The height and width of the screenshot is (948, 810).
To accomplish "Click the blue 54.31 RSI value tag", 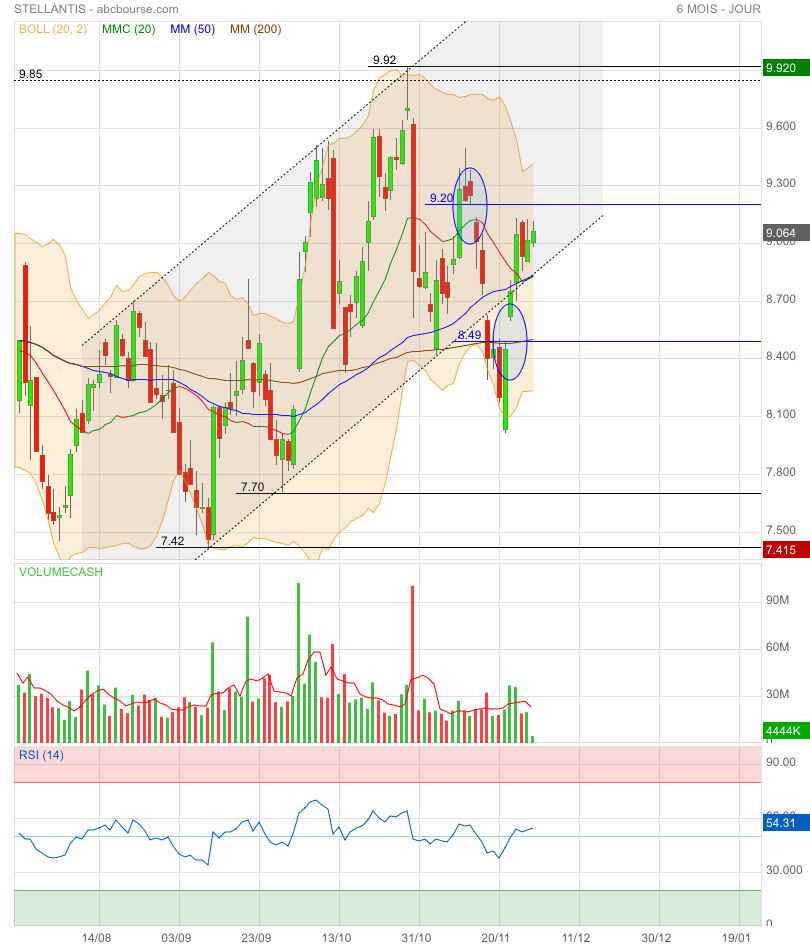I will [x=786, y=823].
